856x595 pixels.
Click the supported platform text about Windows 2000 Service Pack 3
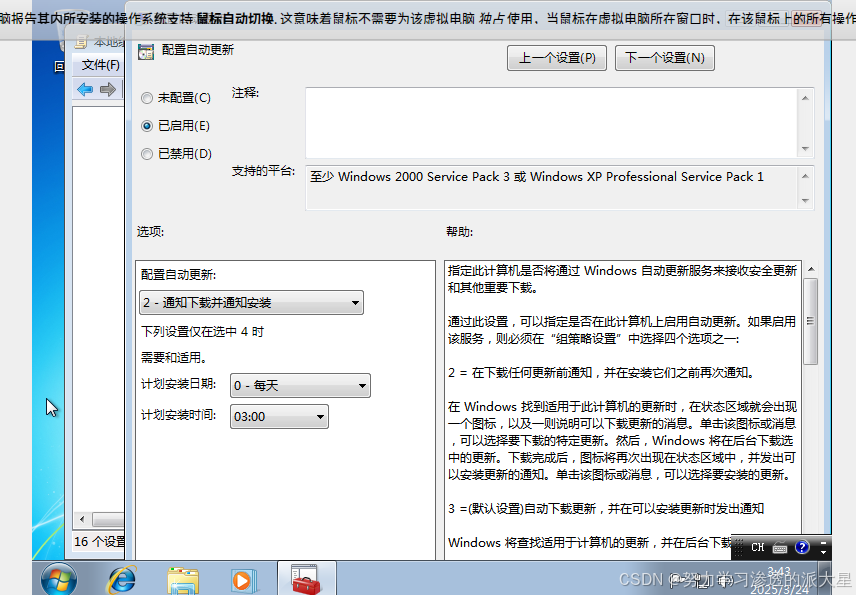point(537,177)
